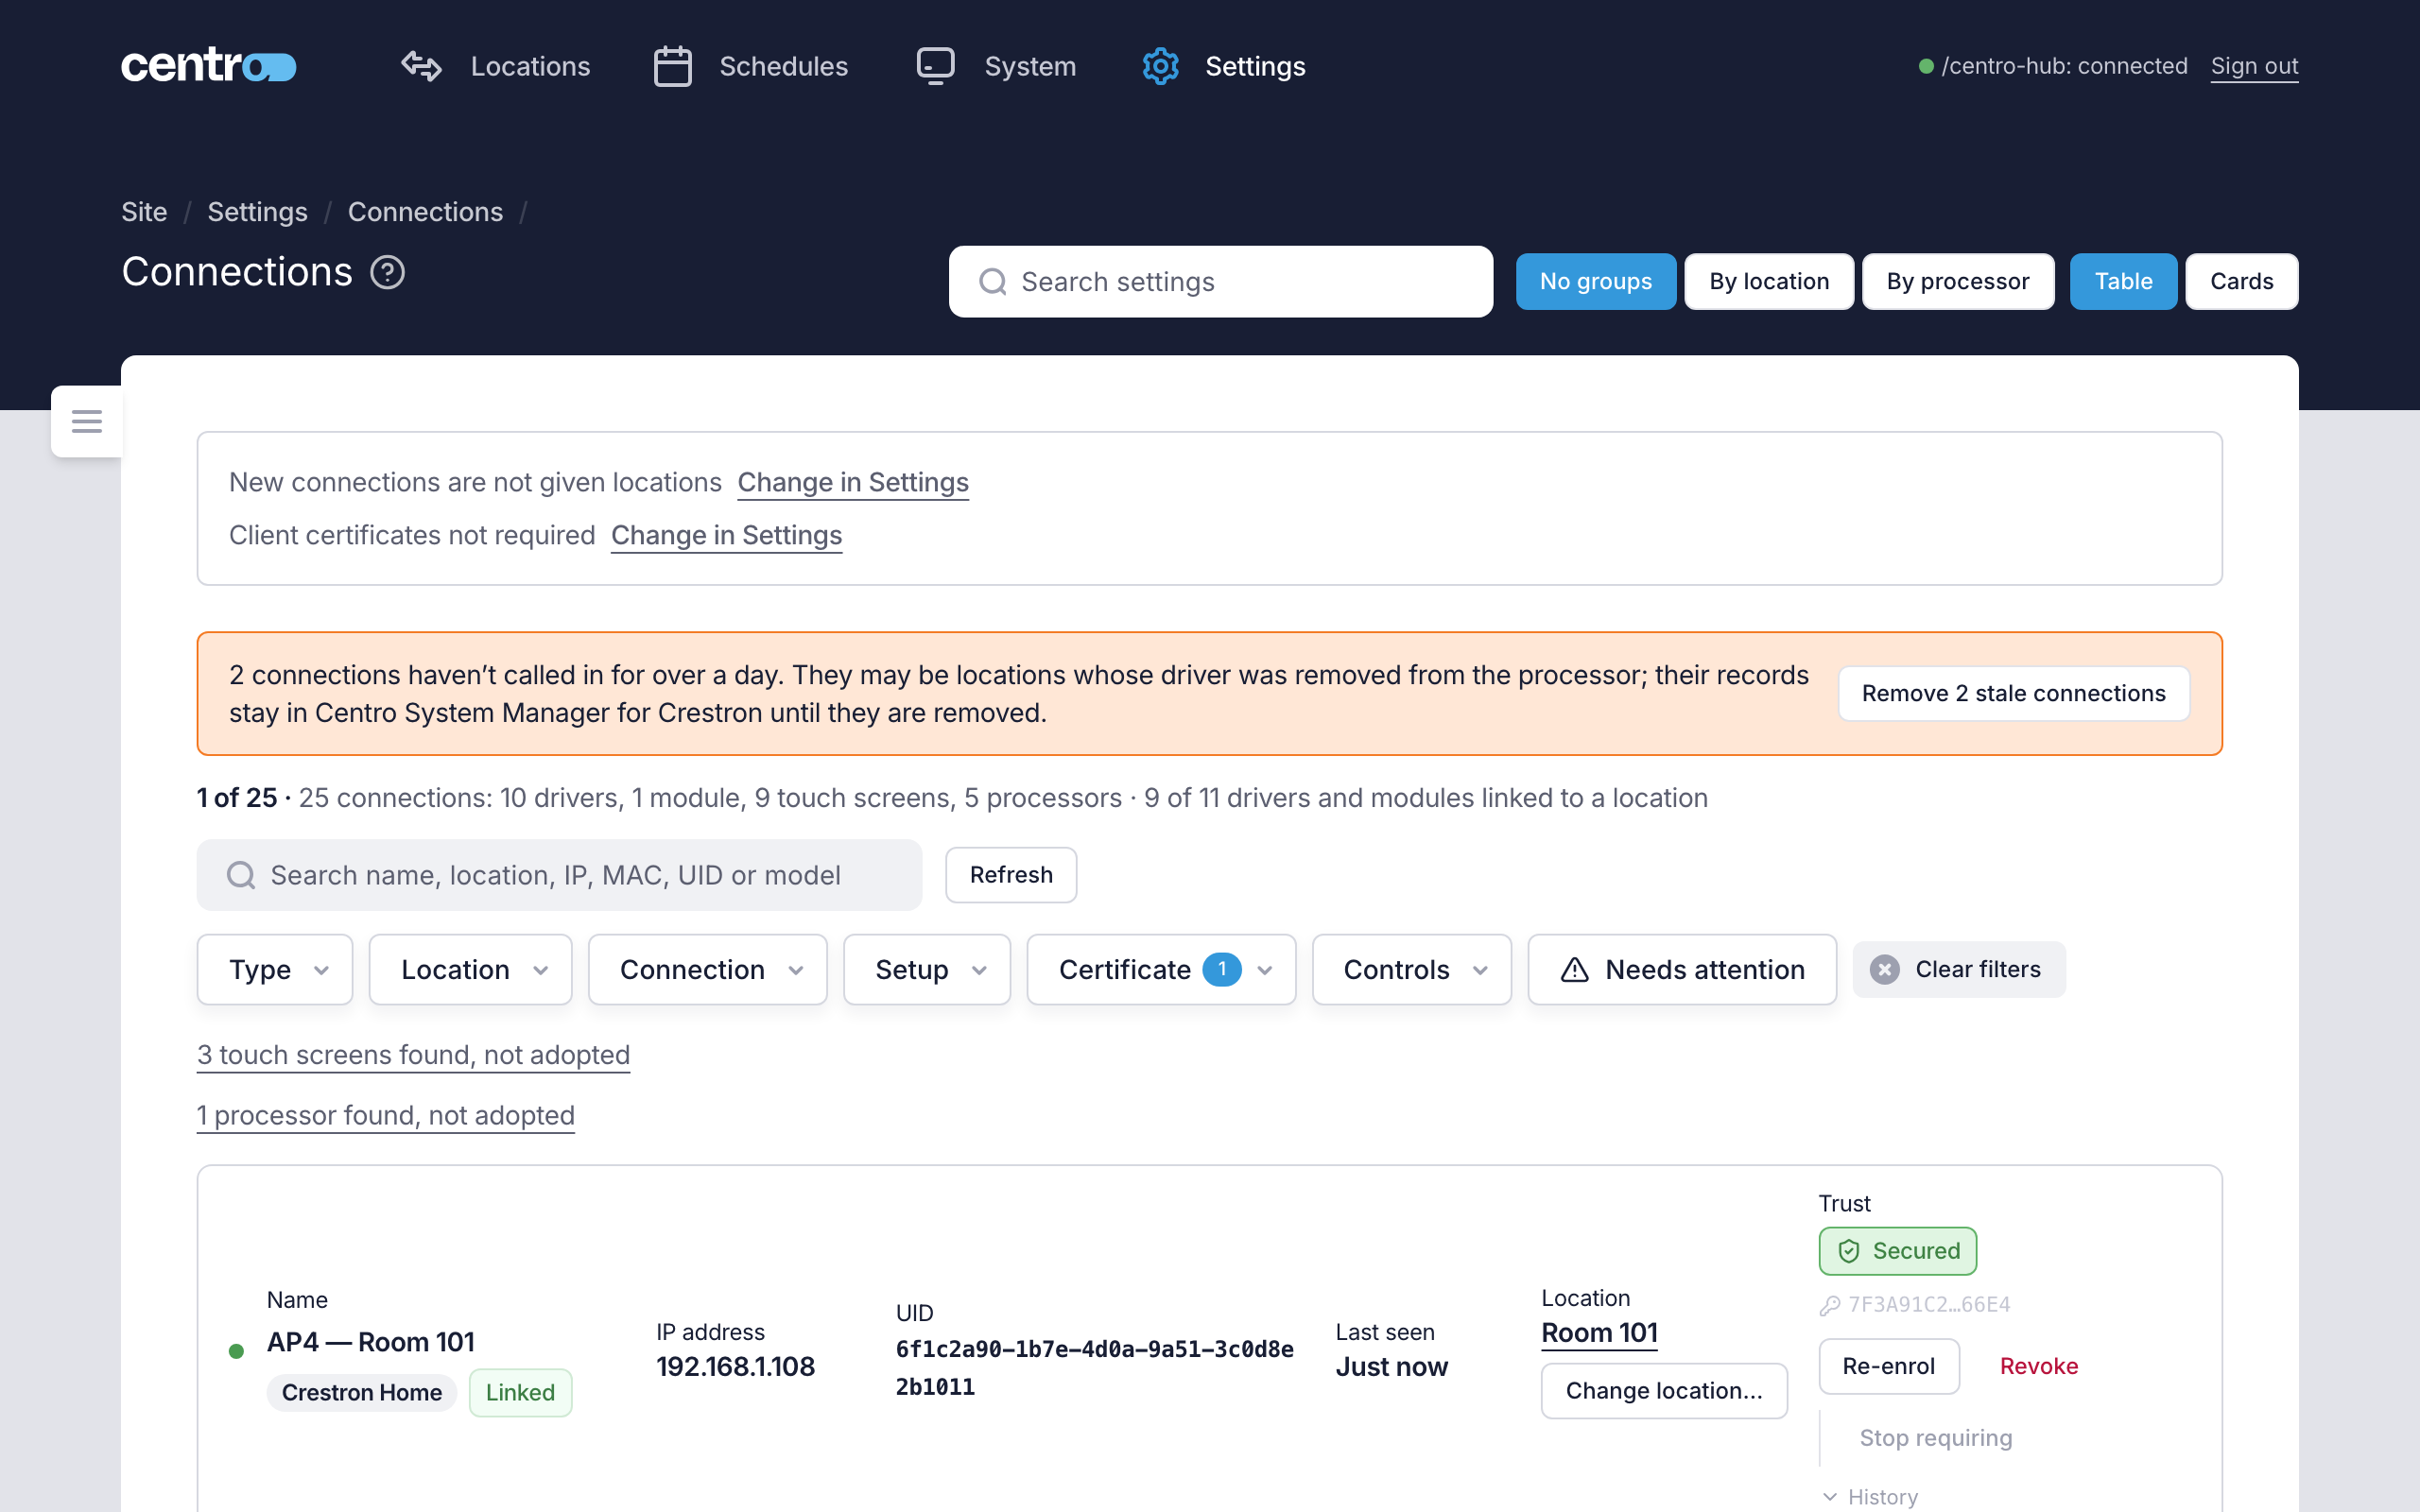Go to Connections breadcrumb
The image size is (2420, 1512).
425,212
